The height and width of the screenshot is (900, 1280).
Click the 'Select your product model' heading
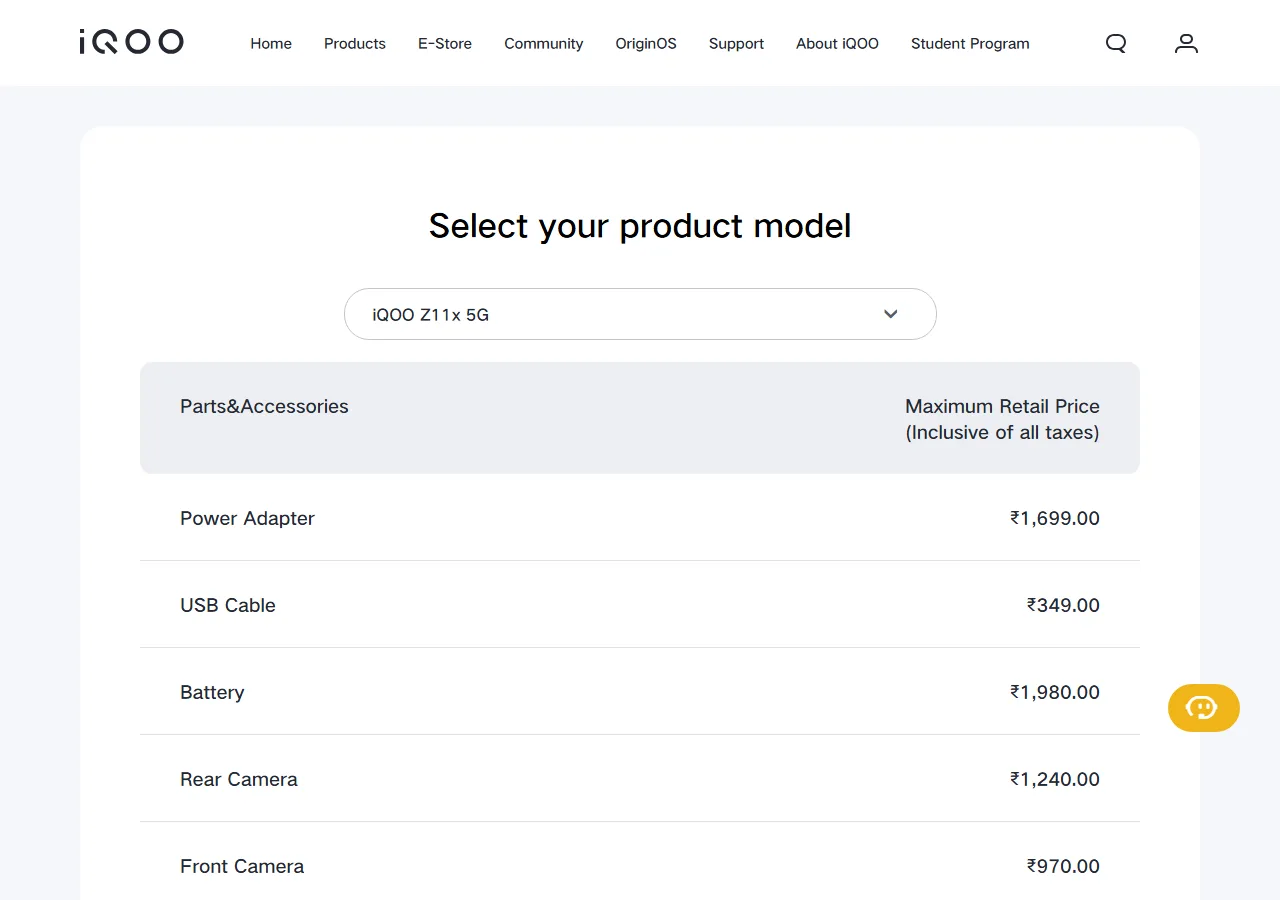click(640, 226)
